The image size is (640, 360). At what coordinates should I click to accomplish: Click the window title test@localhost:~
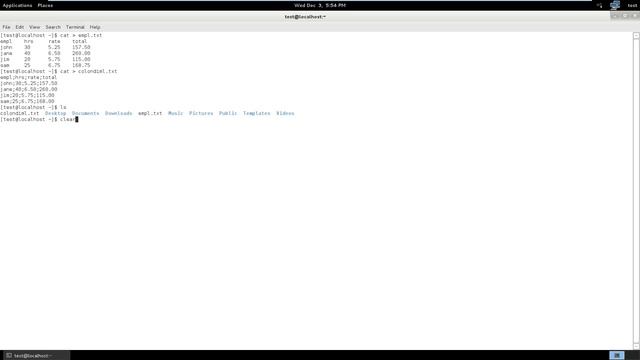(x=305, y=17)
